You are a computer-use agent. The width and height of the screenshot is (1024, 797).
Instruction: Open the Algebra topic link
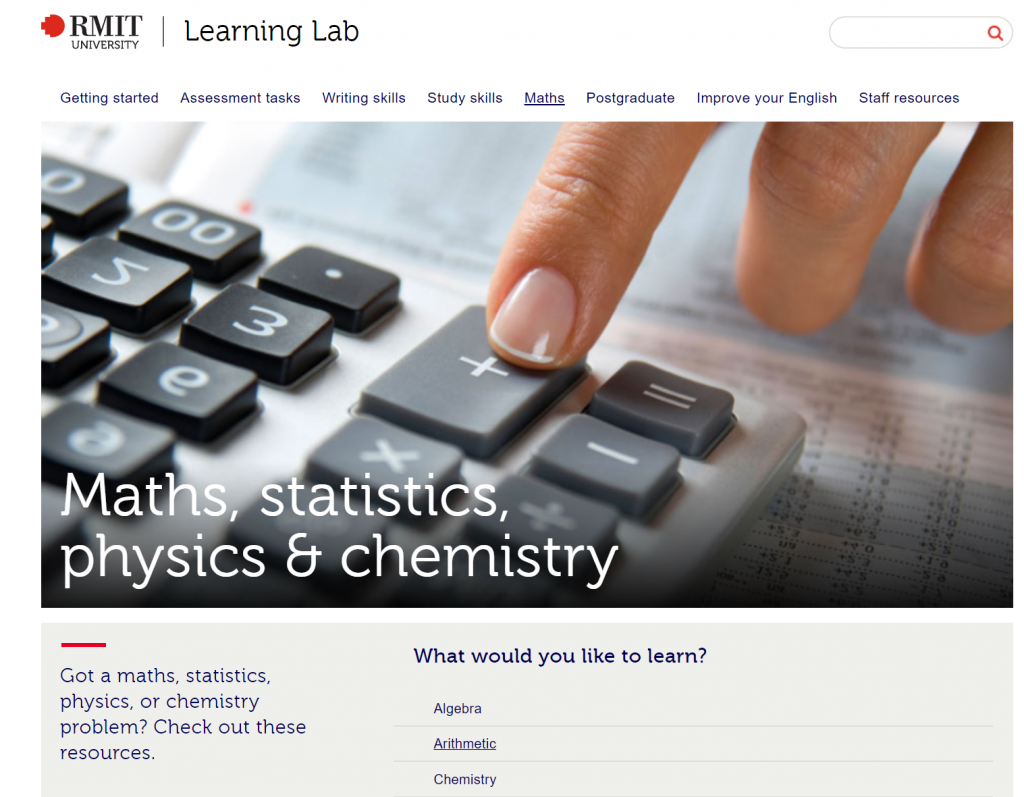(457, 709)
